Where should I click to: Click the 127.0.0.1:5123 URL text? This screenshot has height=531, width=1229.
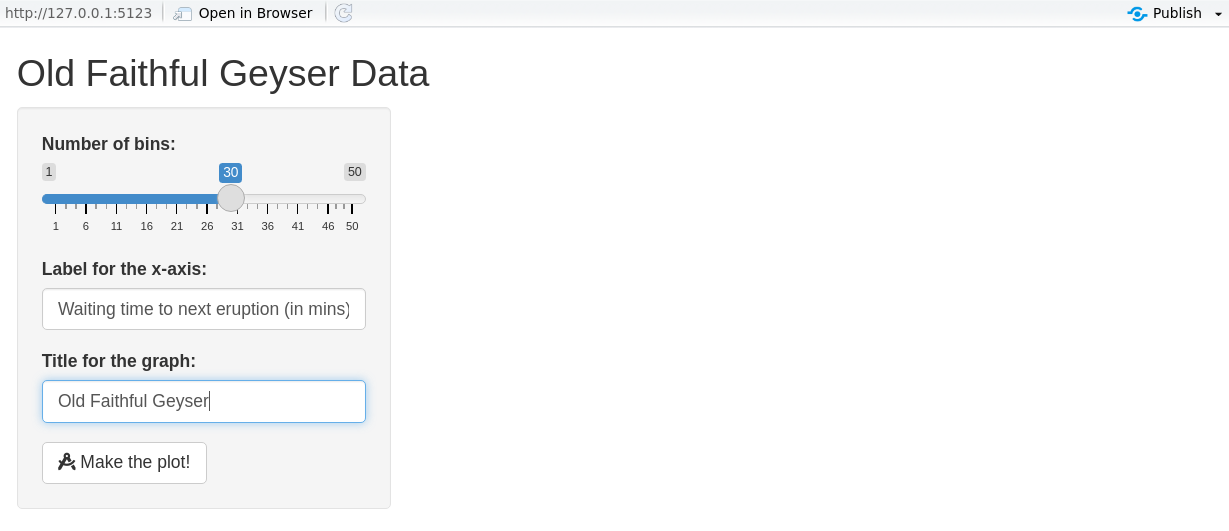point(78,13)
